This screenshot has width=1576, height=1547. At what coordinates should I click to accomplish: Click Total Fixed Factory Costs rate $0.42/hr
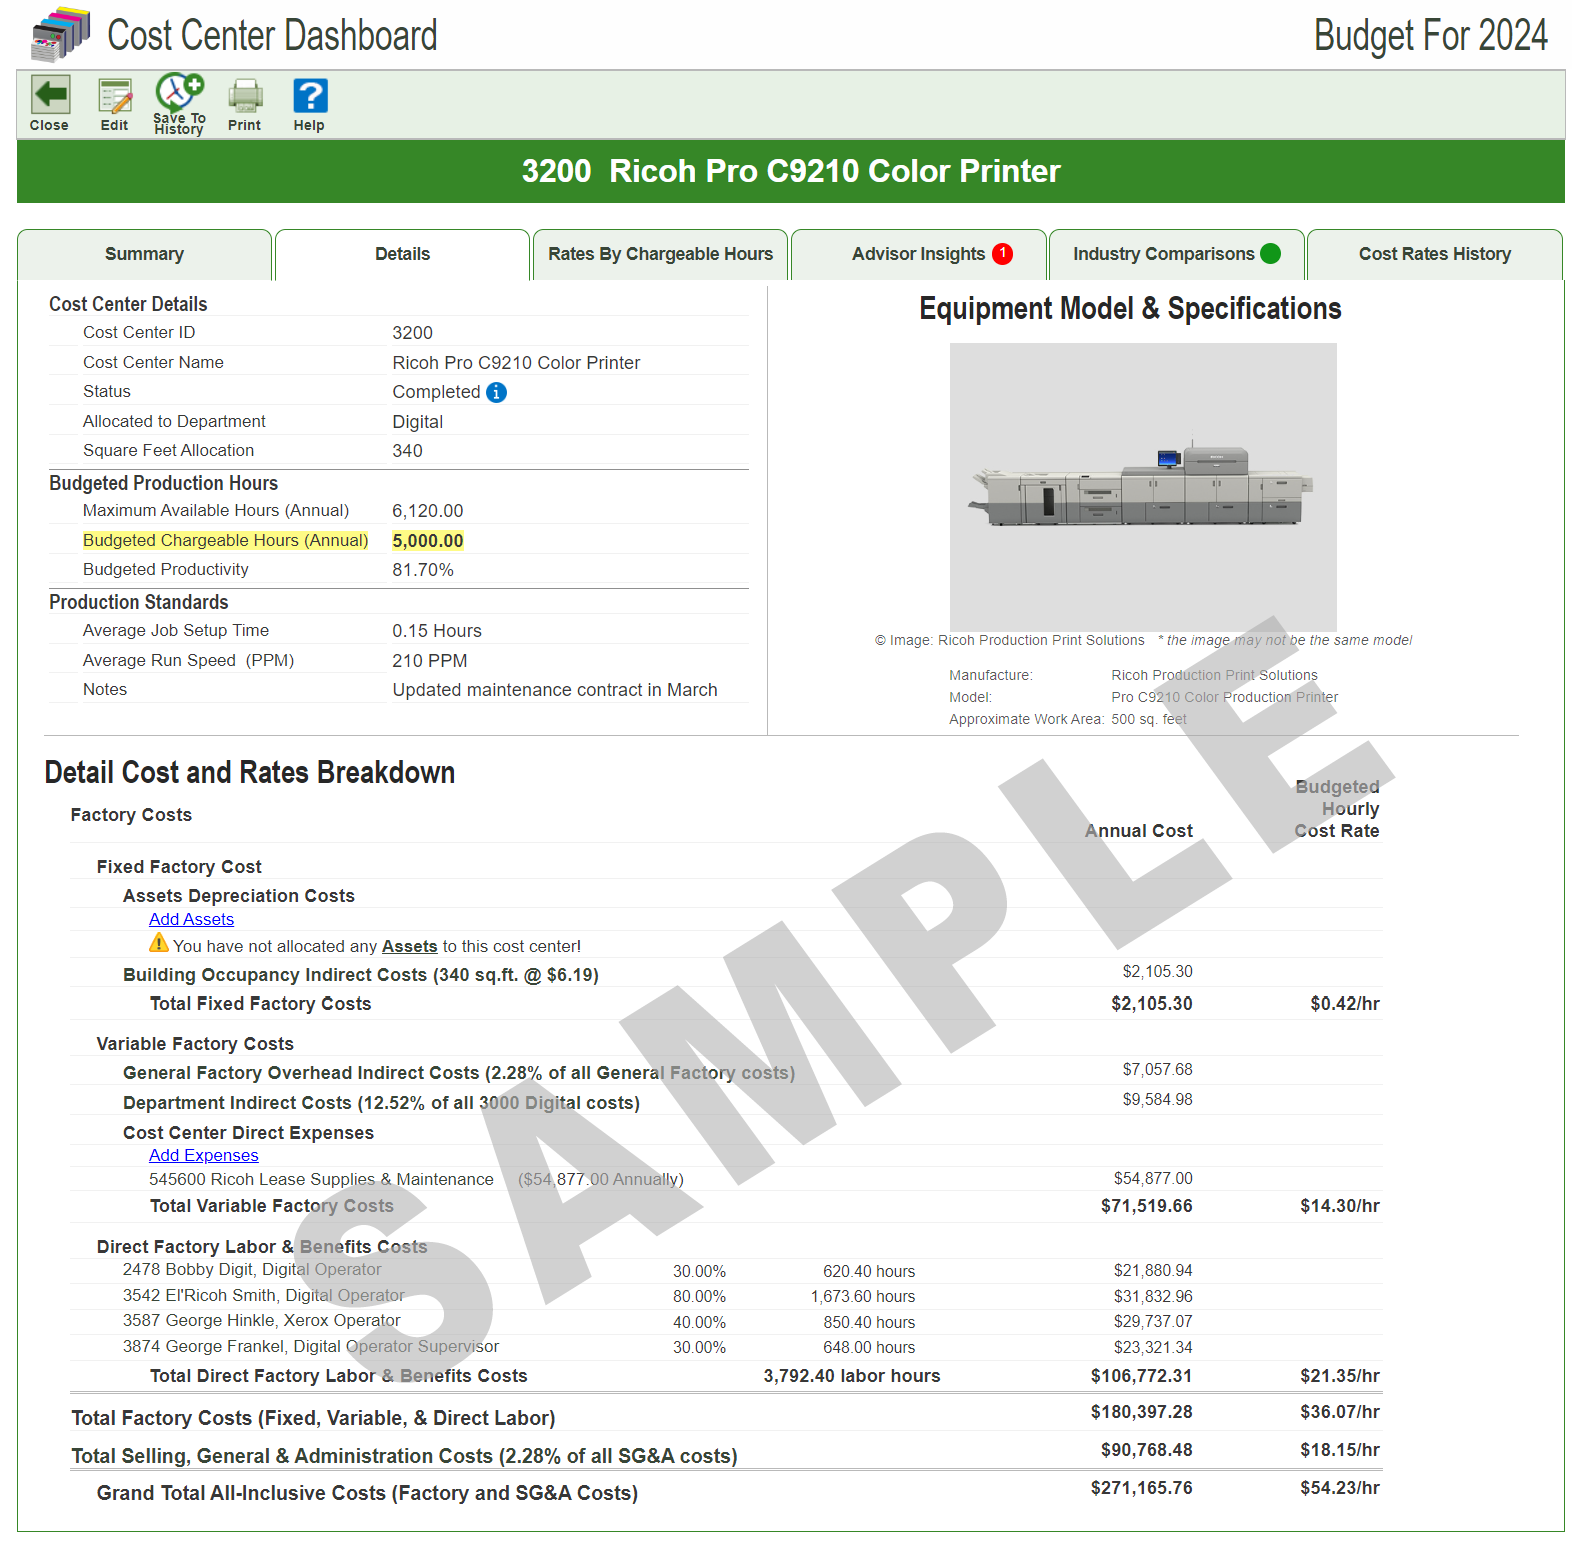[1345, 1004]
